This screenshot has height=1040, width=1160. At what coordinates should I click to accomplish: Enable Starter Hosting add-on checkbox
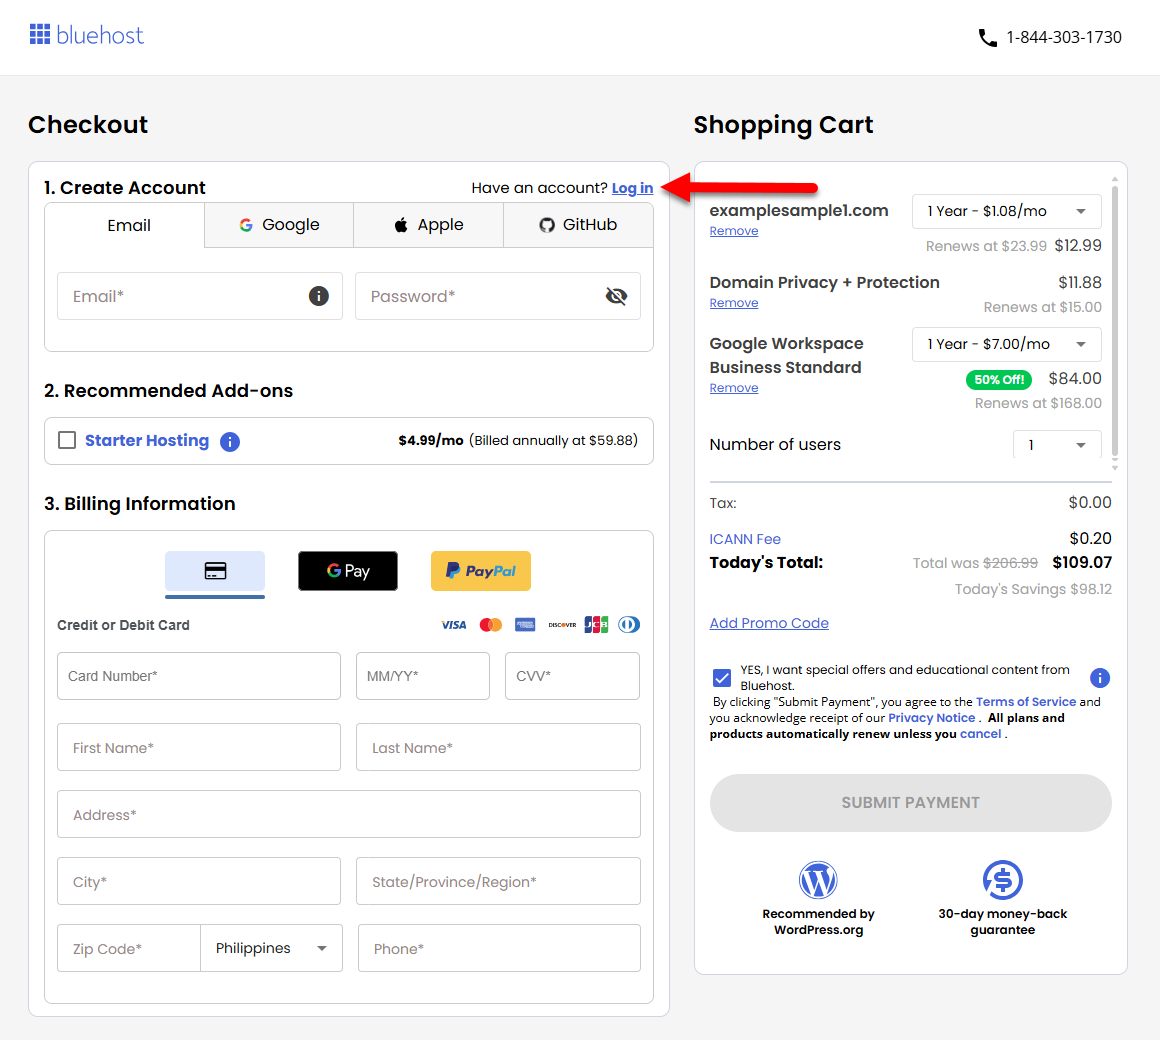click(x=67, y=441)
